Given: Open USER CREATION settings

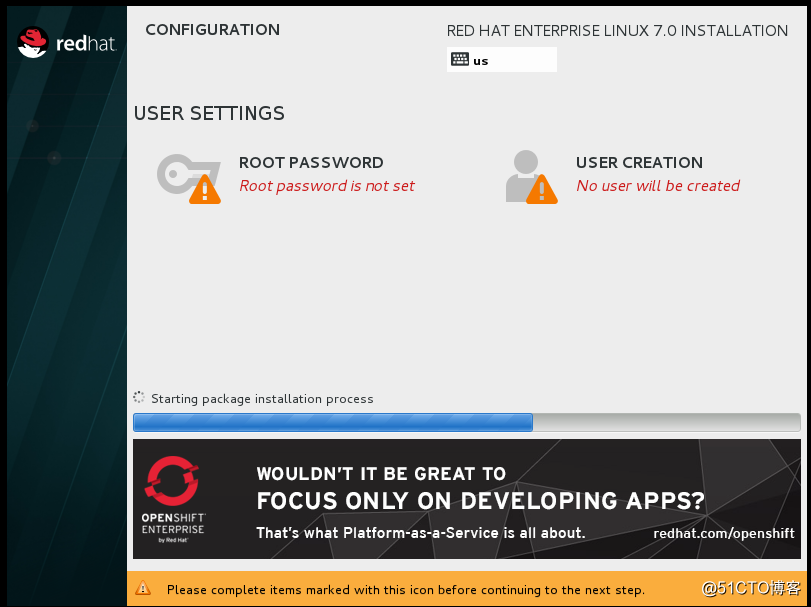Looking at the screenshot, I should pos(639,162).
